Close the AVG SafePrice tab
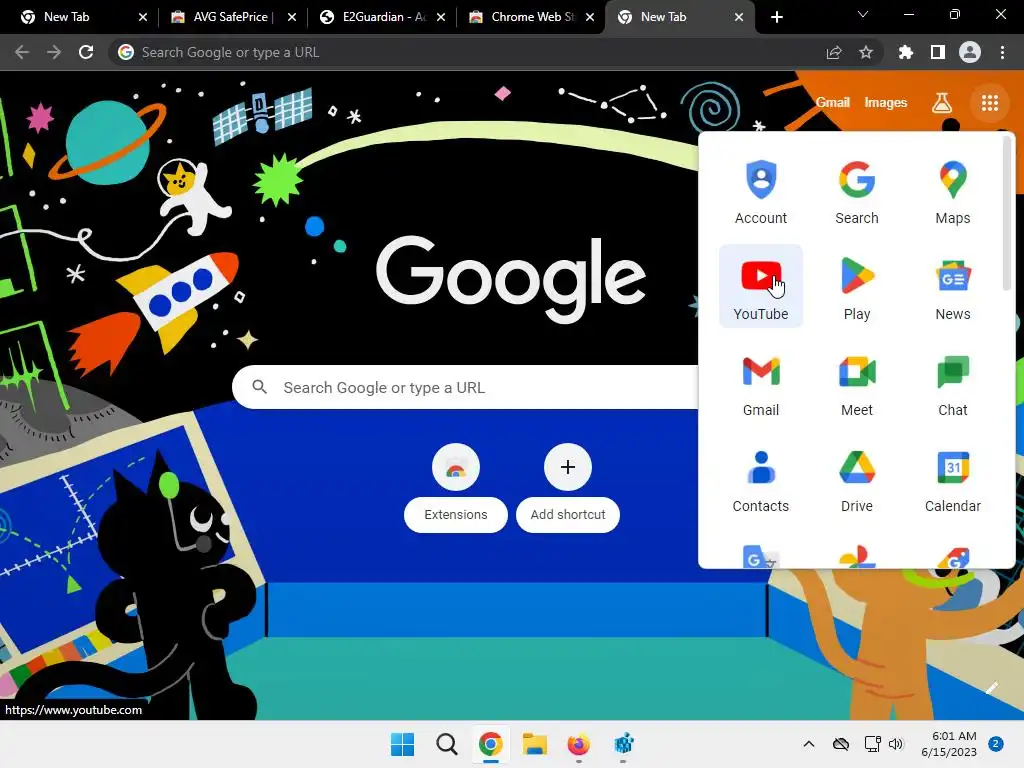The width and height of the screenshot is (1024, 768). tap(291, 17)
